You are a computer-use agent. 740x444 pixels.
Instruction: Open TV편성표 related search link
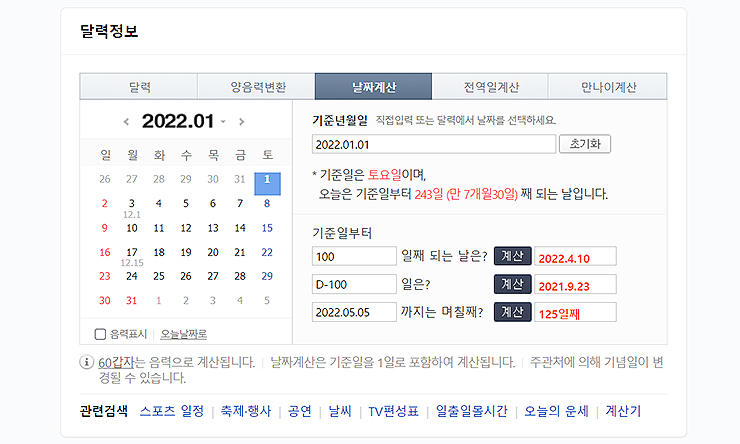tap(394, 411)
